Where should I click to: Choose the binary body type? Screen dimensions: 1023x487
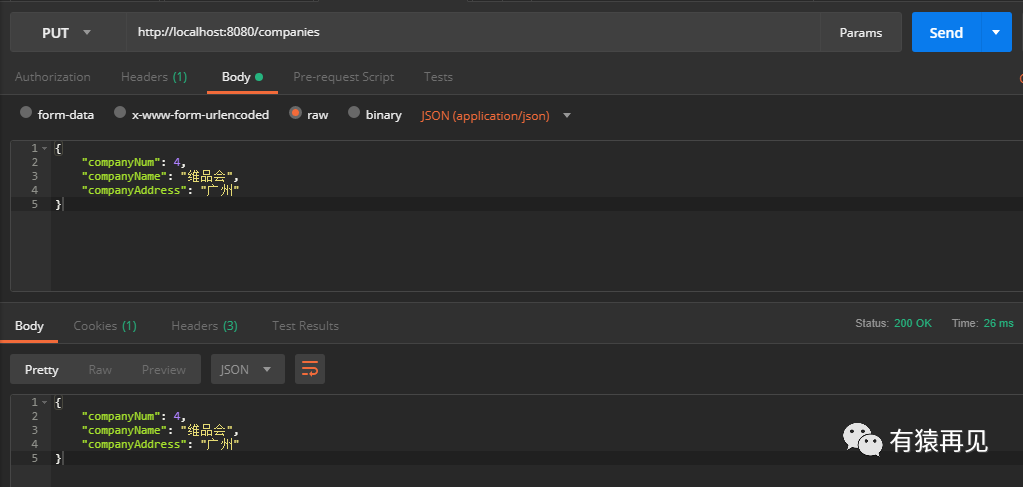(x=354, y=114)
